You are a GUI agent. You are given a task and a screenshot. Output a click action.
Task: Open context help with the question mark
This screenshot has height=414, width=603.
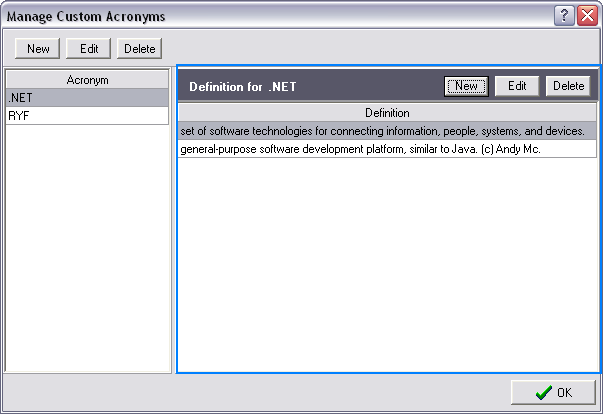pos(565,15)
